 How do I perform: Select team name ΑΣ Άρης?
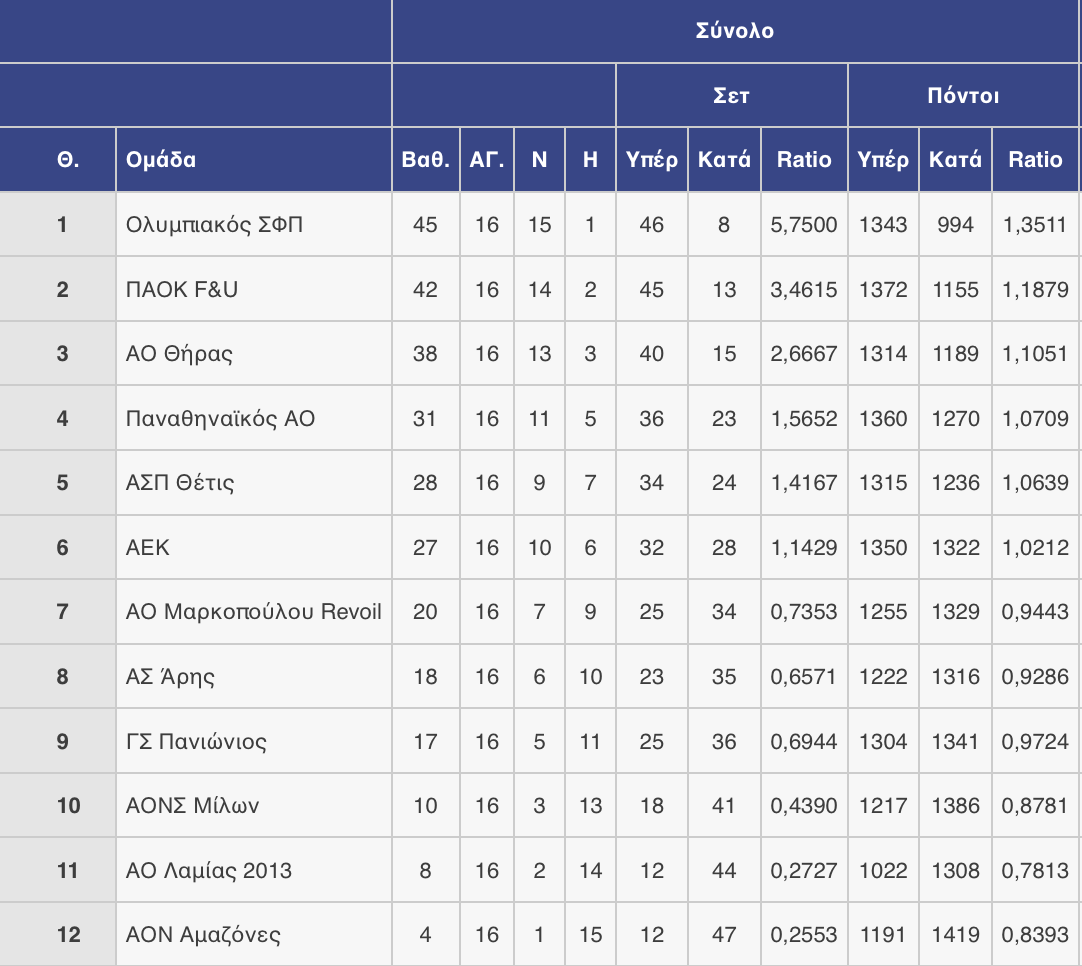tap(170, 676)
